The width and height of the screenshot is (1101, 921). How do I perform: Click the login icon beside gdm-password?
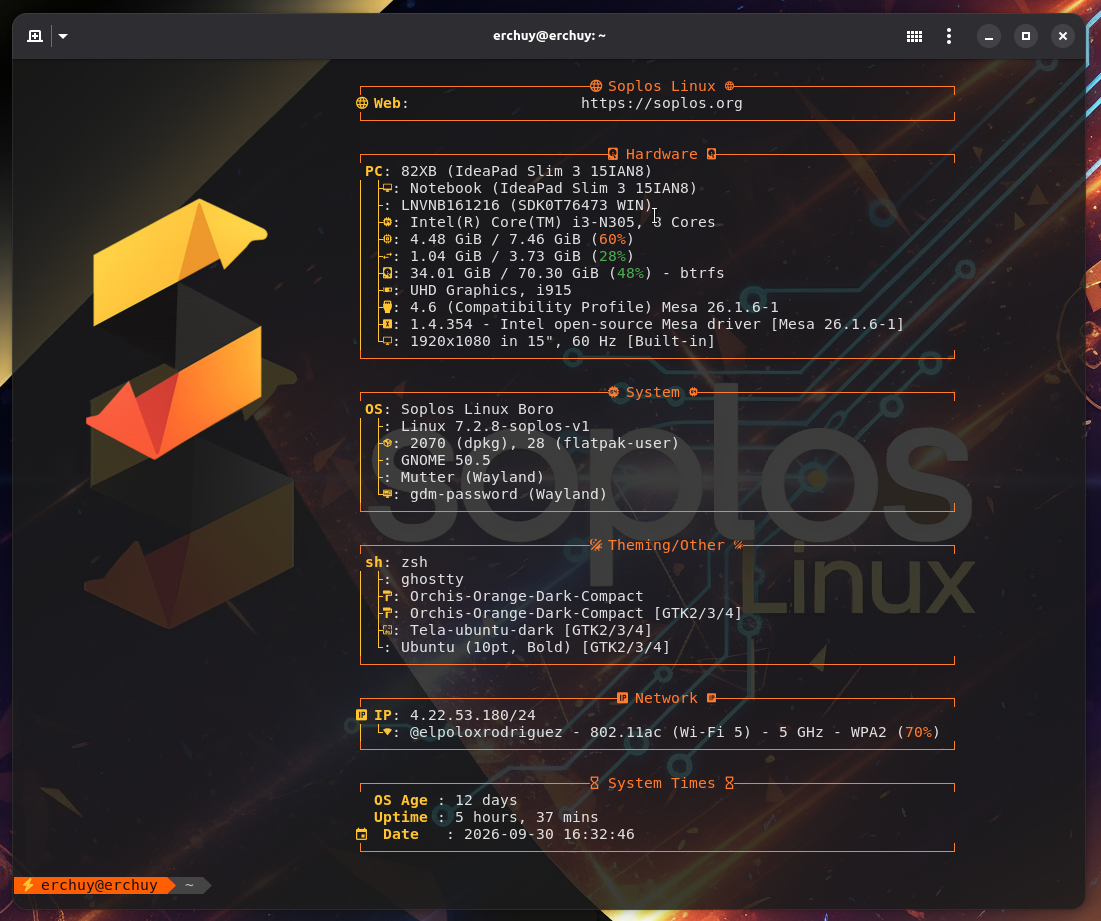(387, 494)
